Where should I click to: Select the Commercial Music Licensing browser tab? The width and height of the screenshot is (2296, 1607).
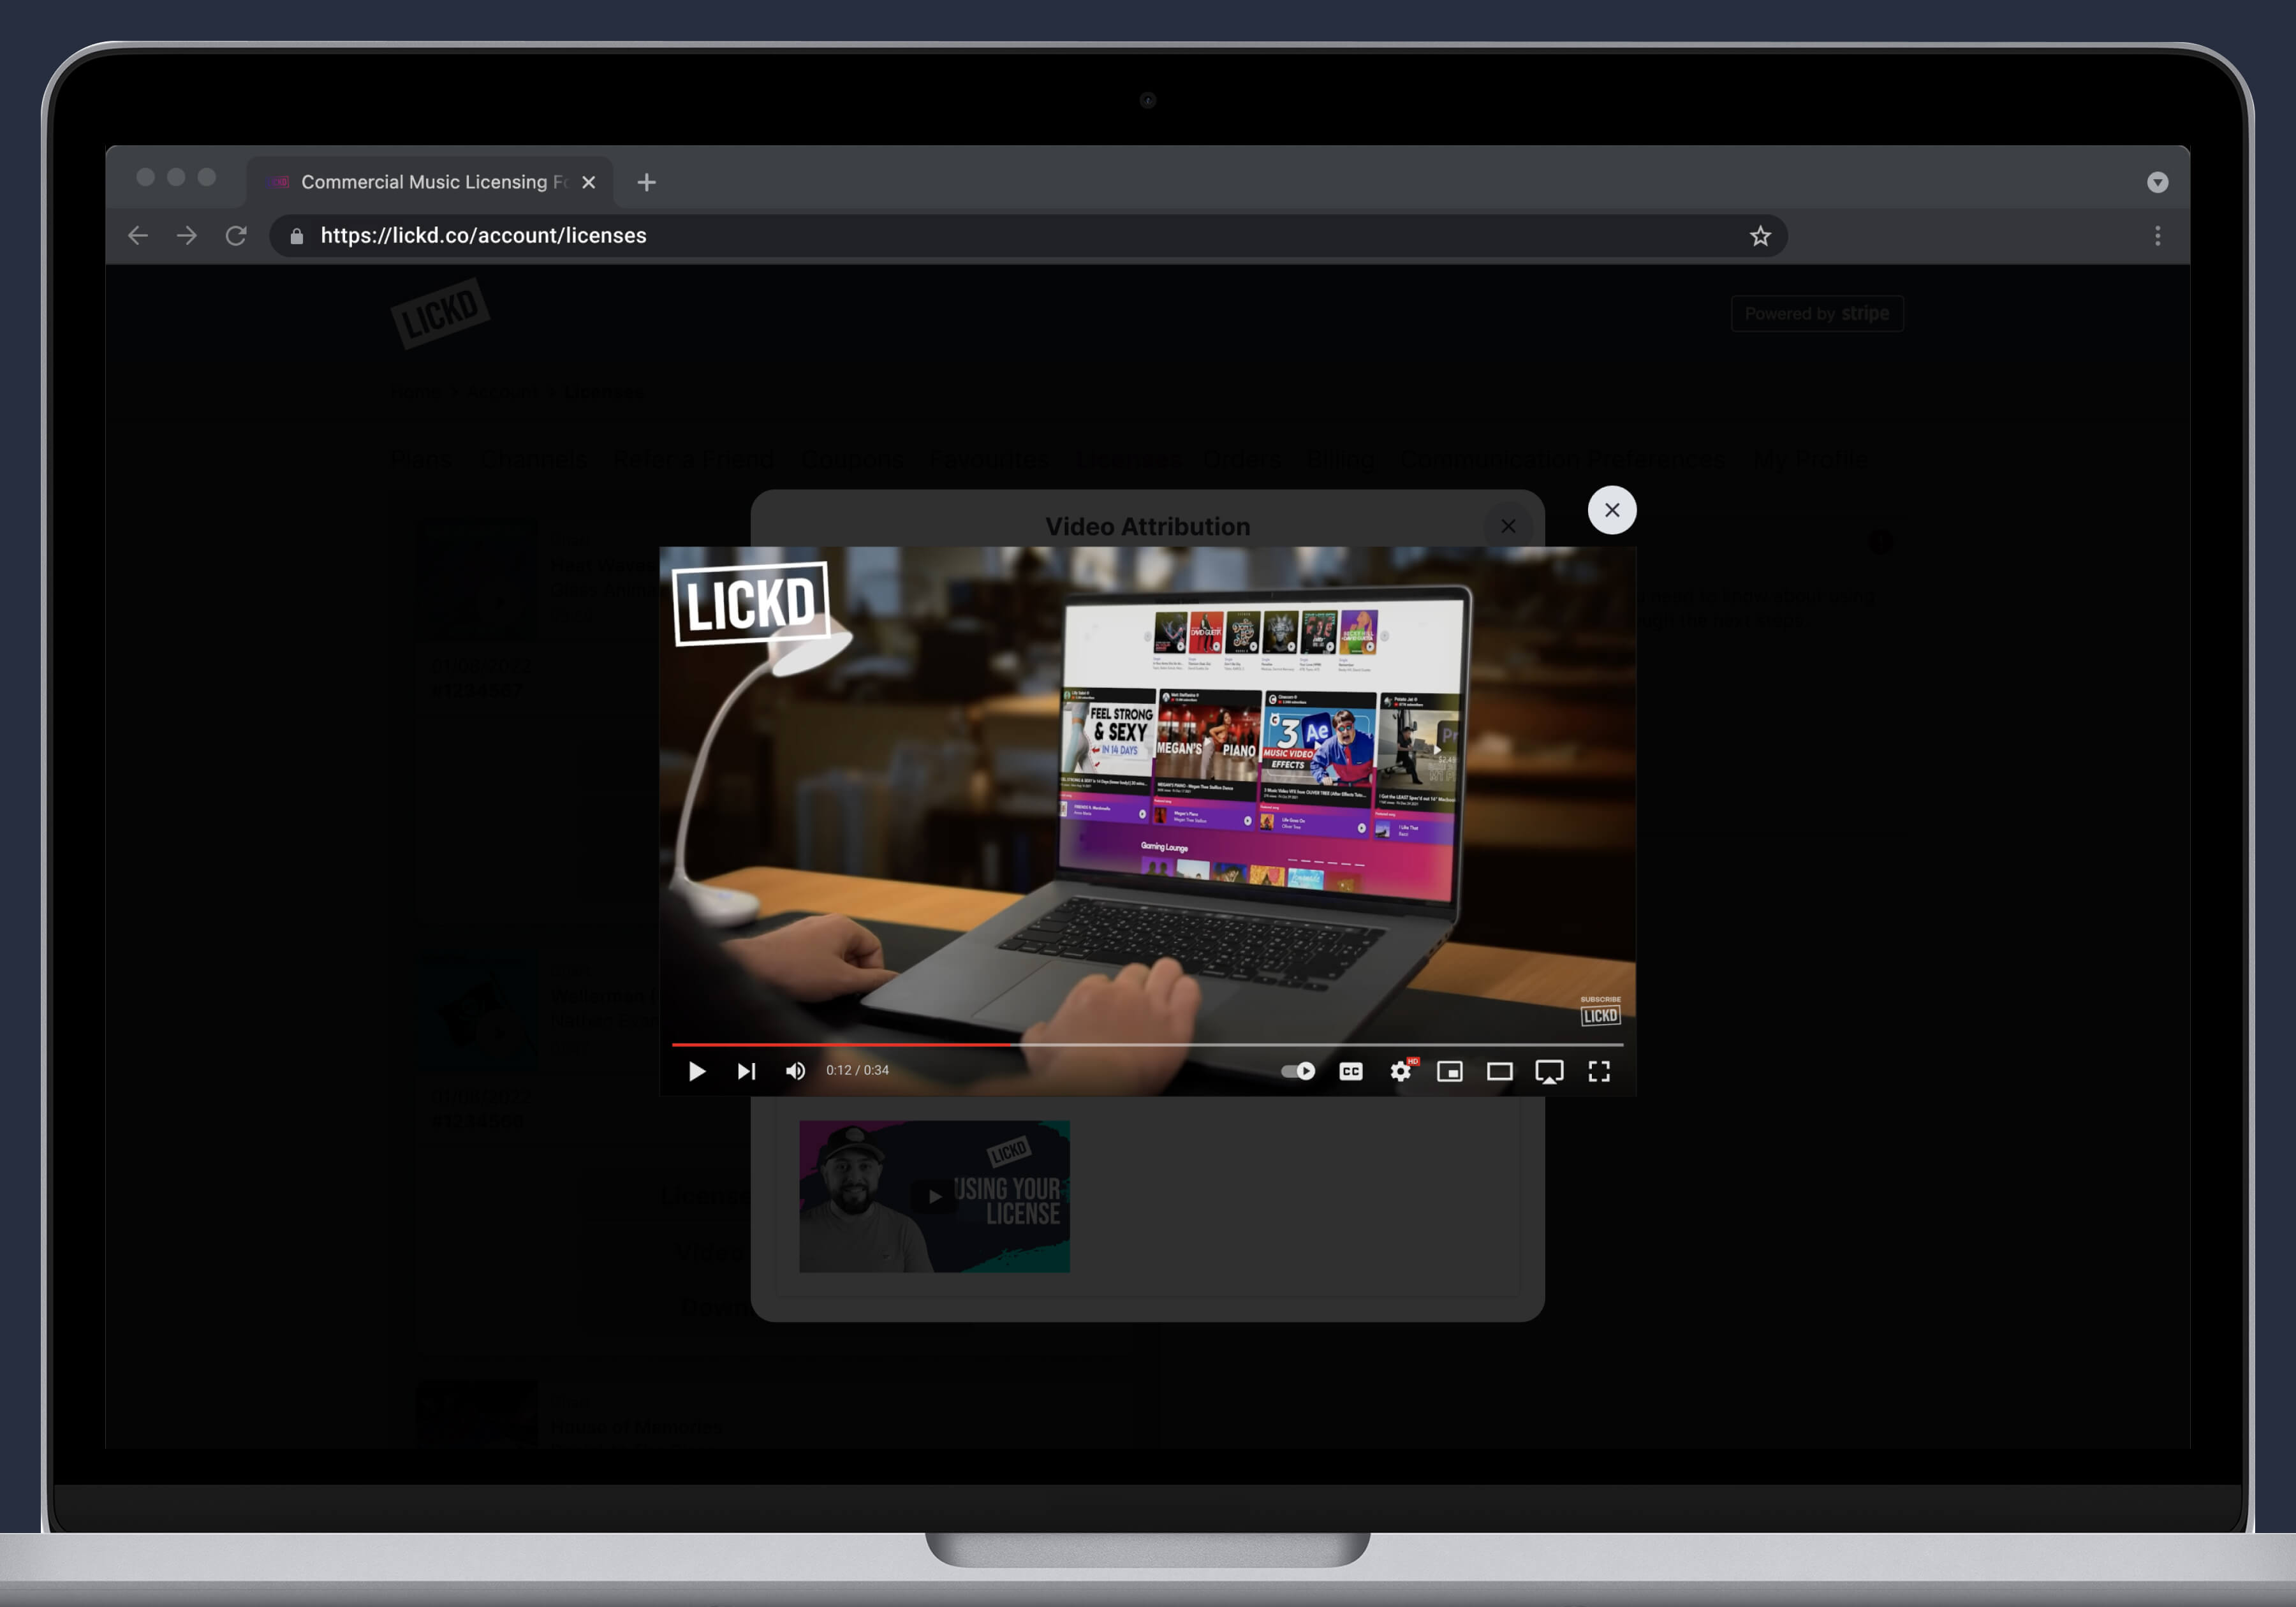tap(430, 182)
